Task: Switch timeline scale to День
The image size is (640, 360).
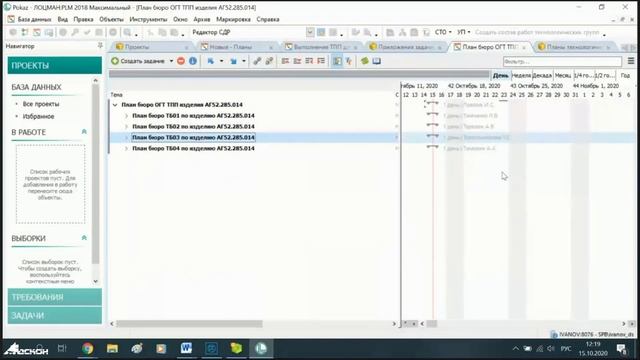Action: [x=500, y=76]
